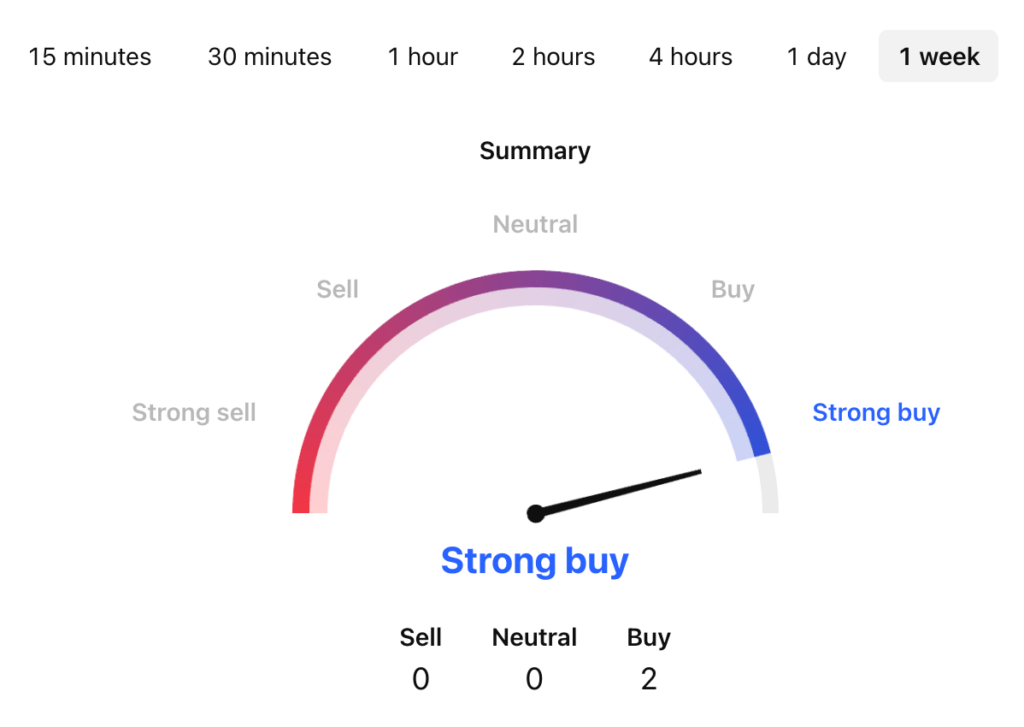
Task: Select the 1 day timeframe tab
Action: 816,57
